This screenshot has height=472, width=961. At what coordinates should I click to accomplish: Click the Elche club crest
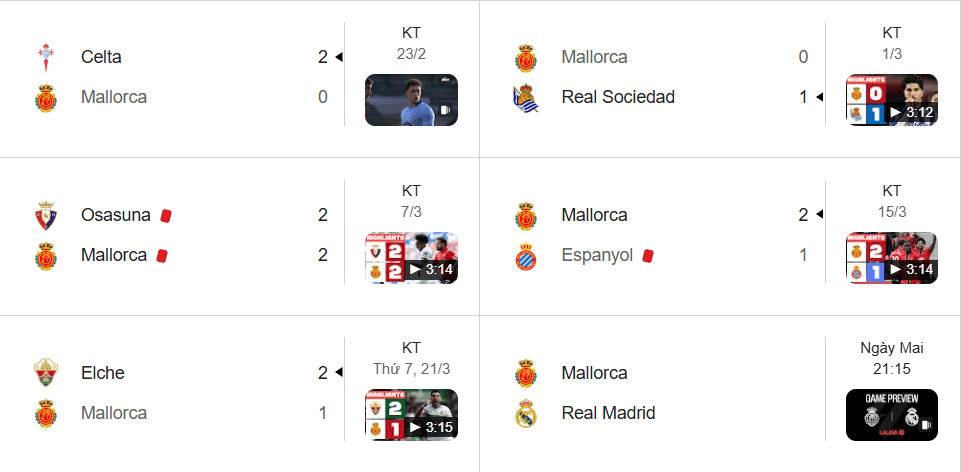(x=45, y=373)
